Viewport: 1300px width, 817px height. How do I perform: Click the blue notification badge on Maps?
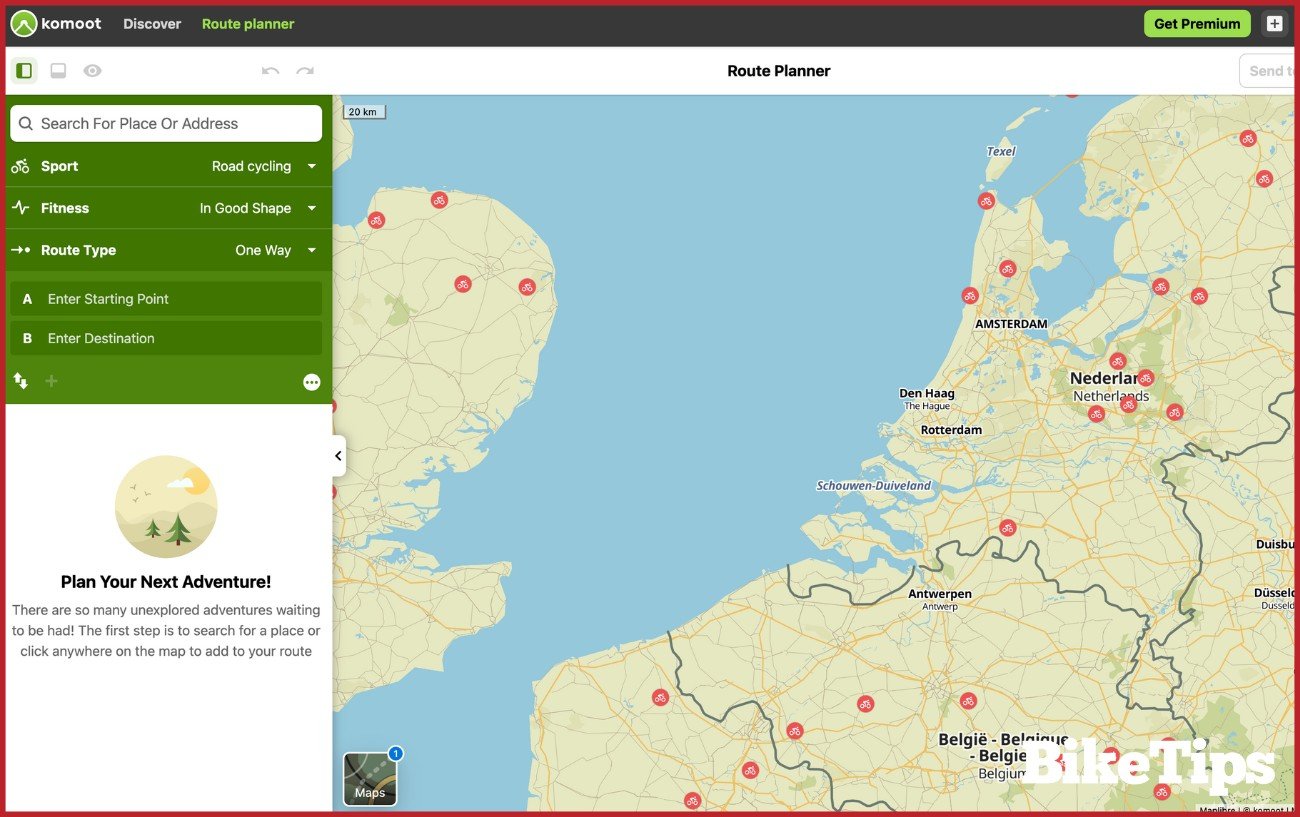[395, 753]
